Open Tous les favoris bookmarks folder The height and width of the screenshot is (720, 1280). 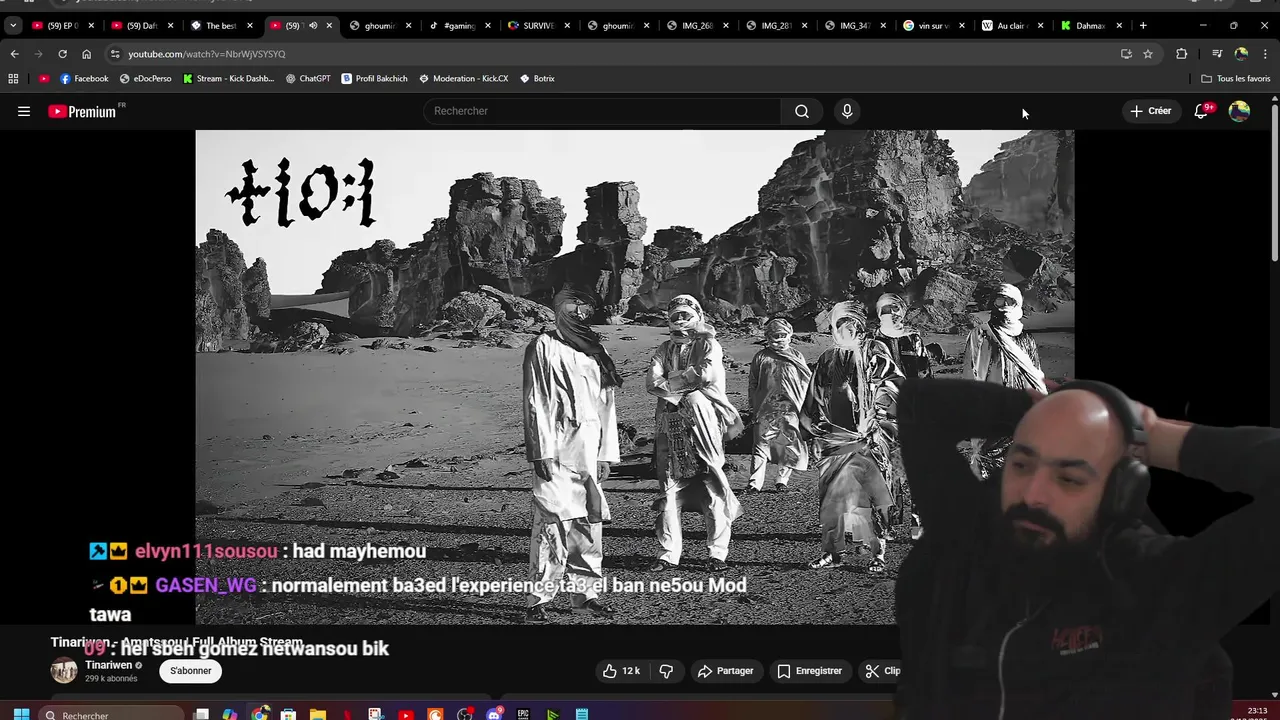pos(1235,78)
